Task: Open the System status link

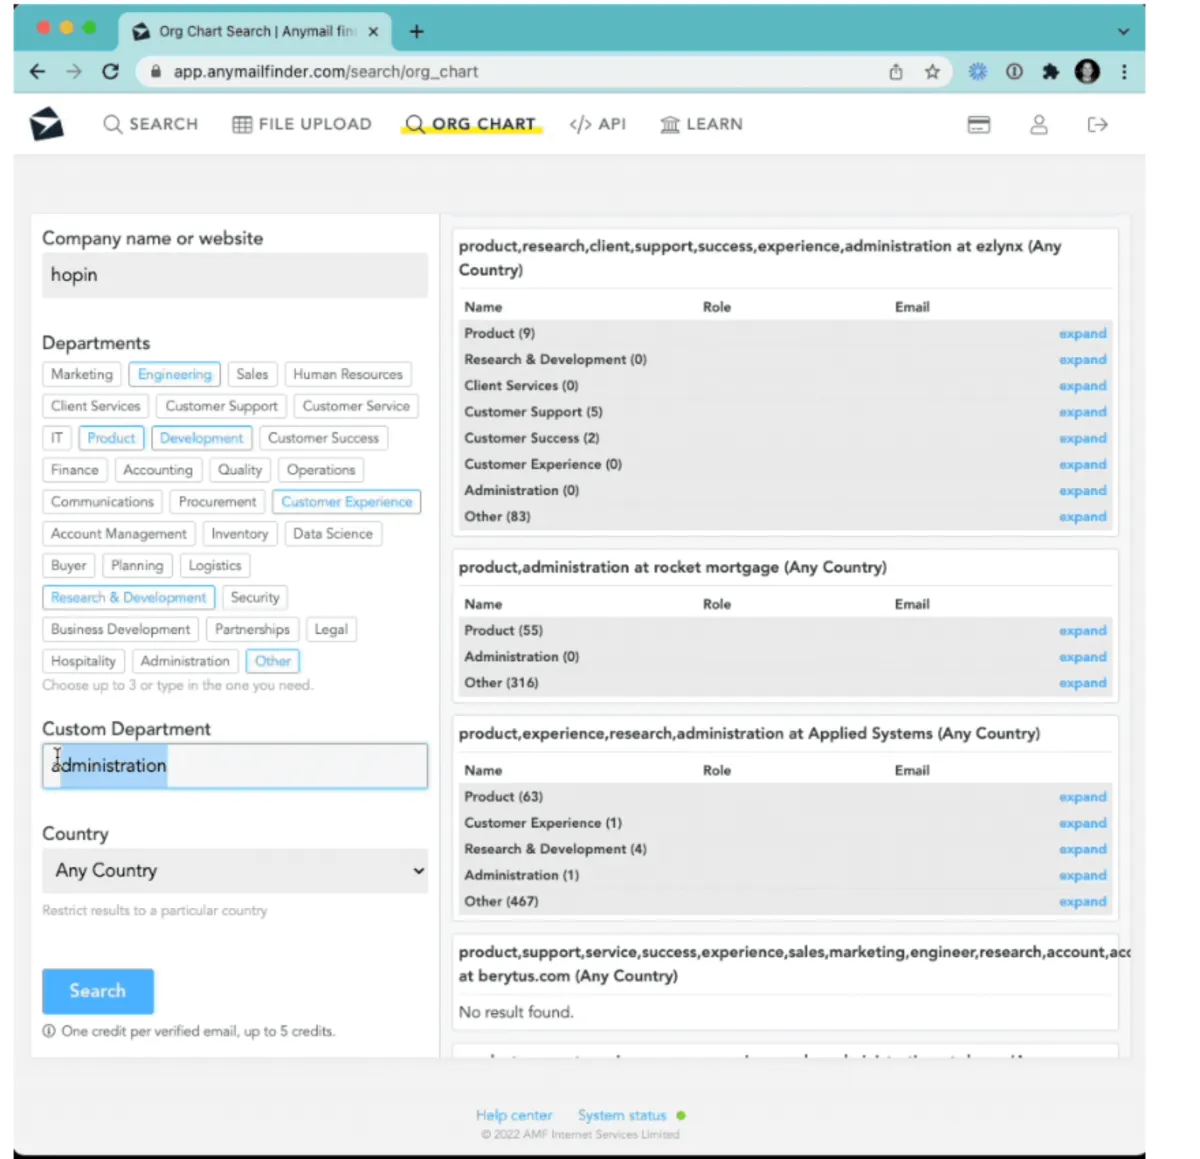Action: 622,1115
